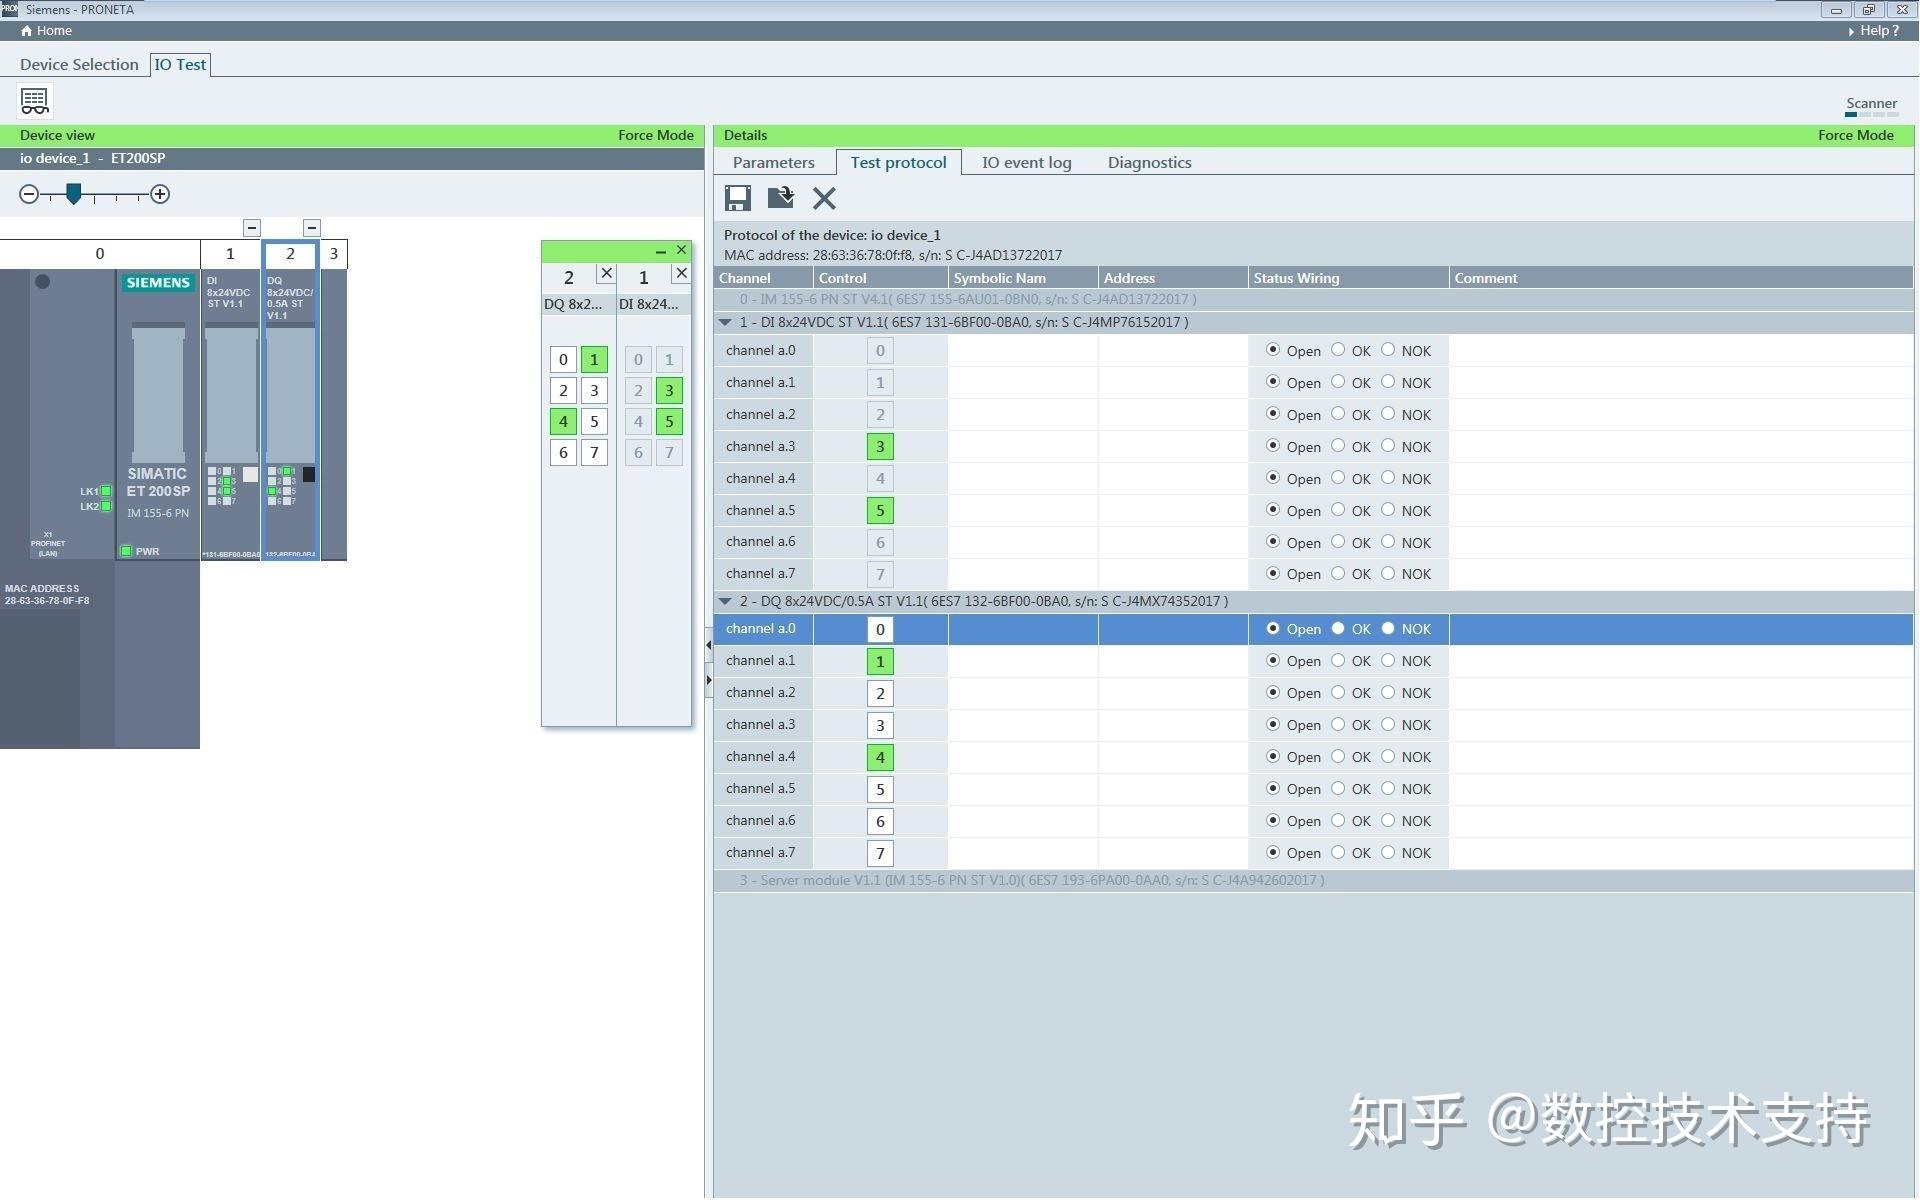
Task: Select OK radio for DQ channel a.0
Action: 1338,629
